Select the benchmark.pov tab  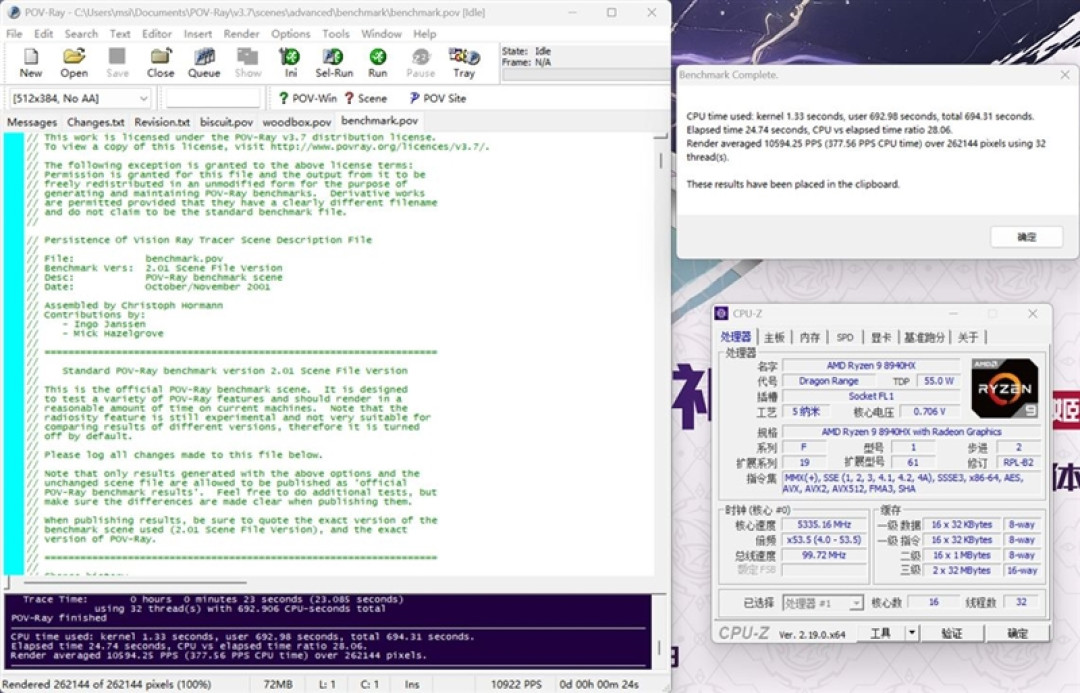coord(380,121)
